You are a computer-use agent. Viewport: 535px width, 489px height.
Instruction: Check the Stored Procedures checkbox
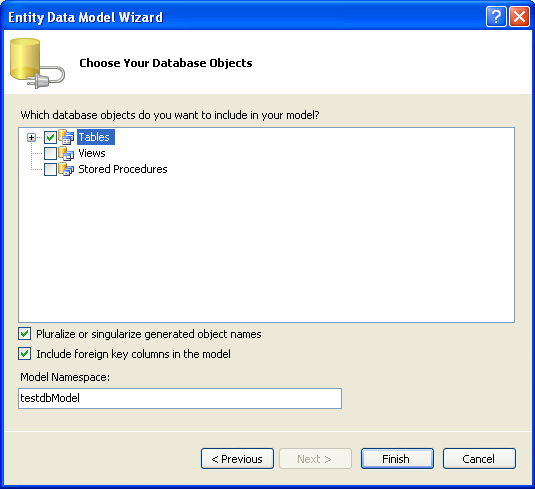click(x=50, y=170)
